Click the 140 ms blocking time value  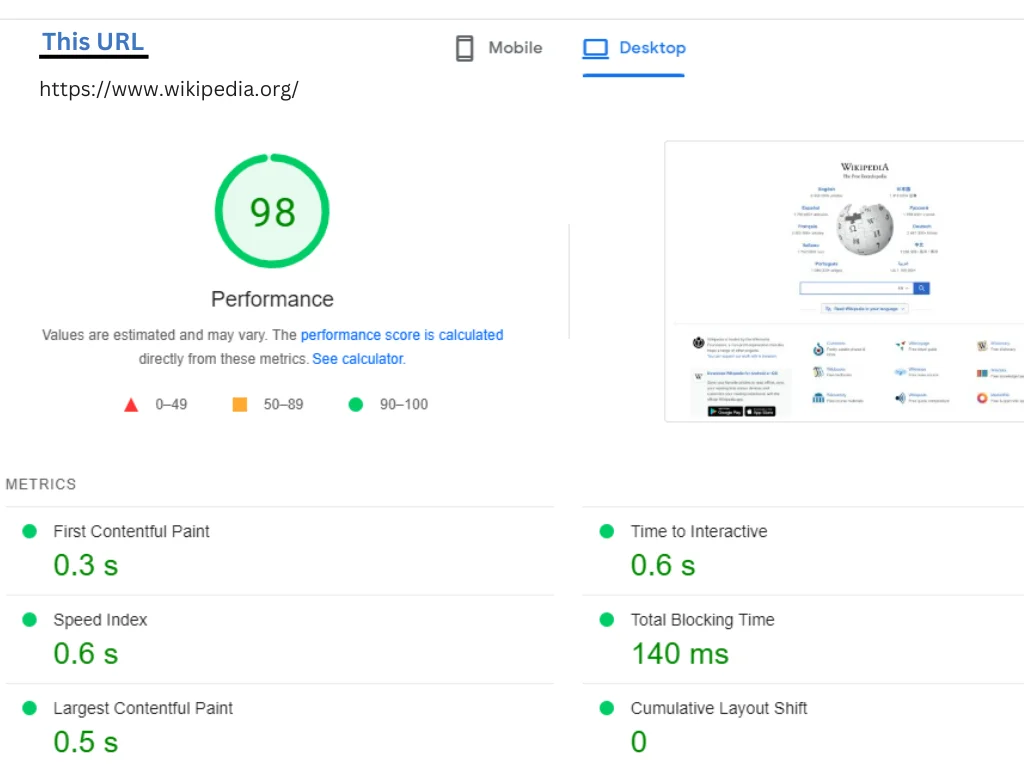[680, 654]
